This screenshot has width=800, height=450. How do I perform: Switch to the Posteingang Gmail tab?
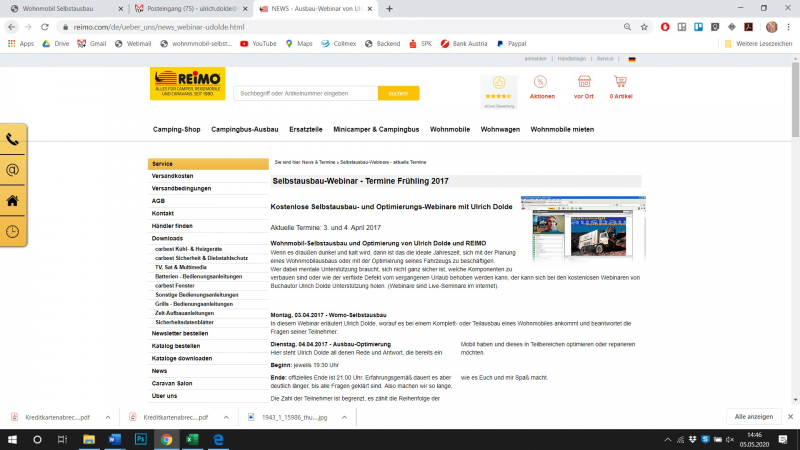tap(192, 9)
